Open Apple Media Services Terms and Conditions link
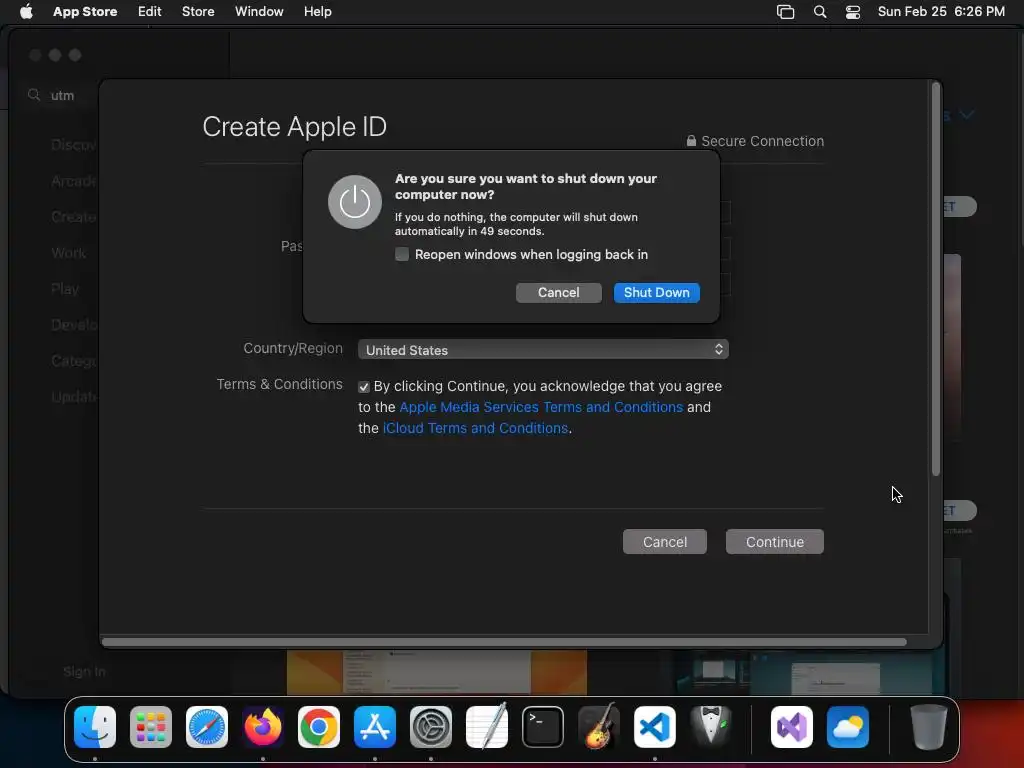1024x768 pixels. pos(541,407)
